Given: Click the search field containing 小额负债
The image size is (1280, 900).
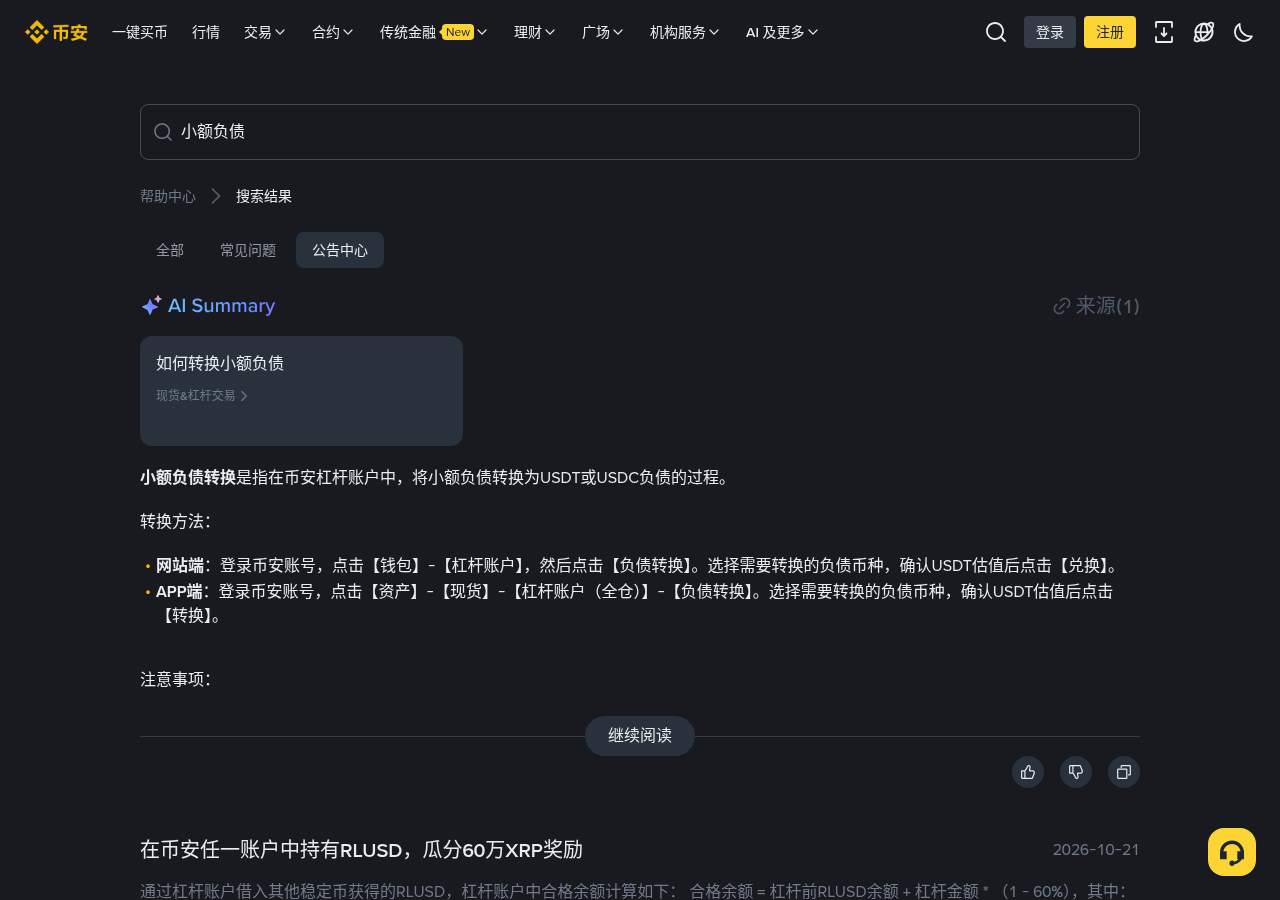Looking at the screenshot, I should click(x=640, y=132).
